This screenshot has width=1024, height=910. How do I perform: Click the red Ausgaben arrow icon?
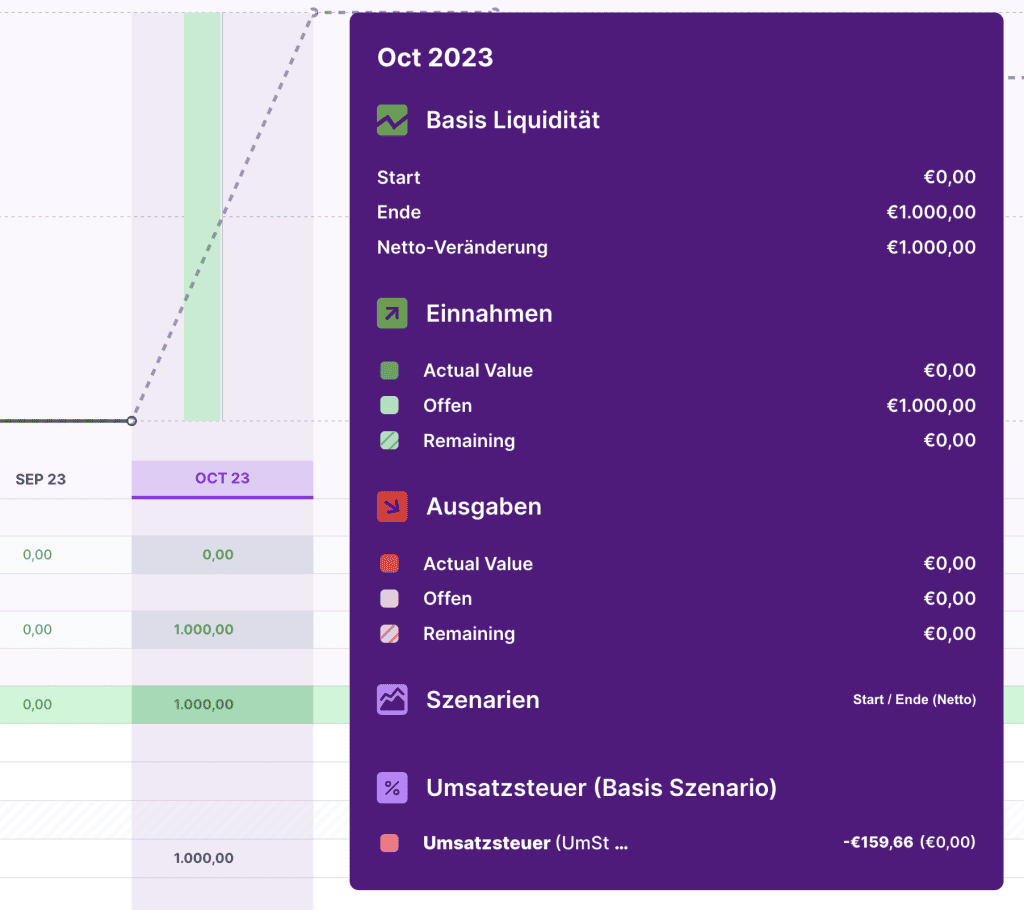[392, 507]
